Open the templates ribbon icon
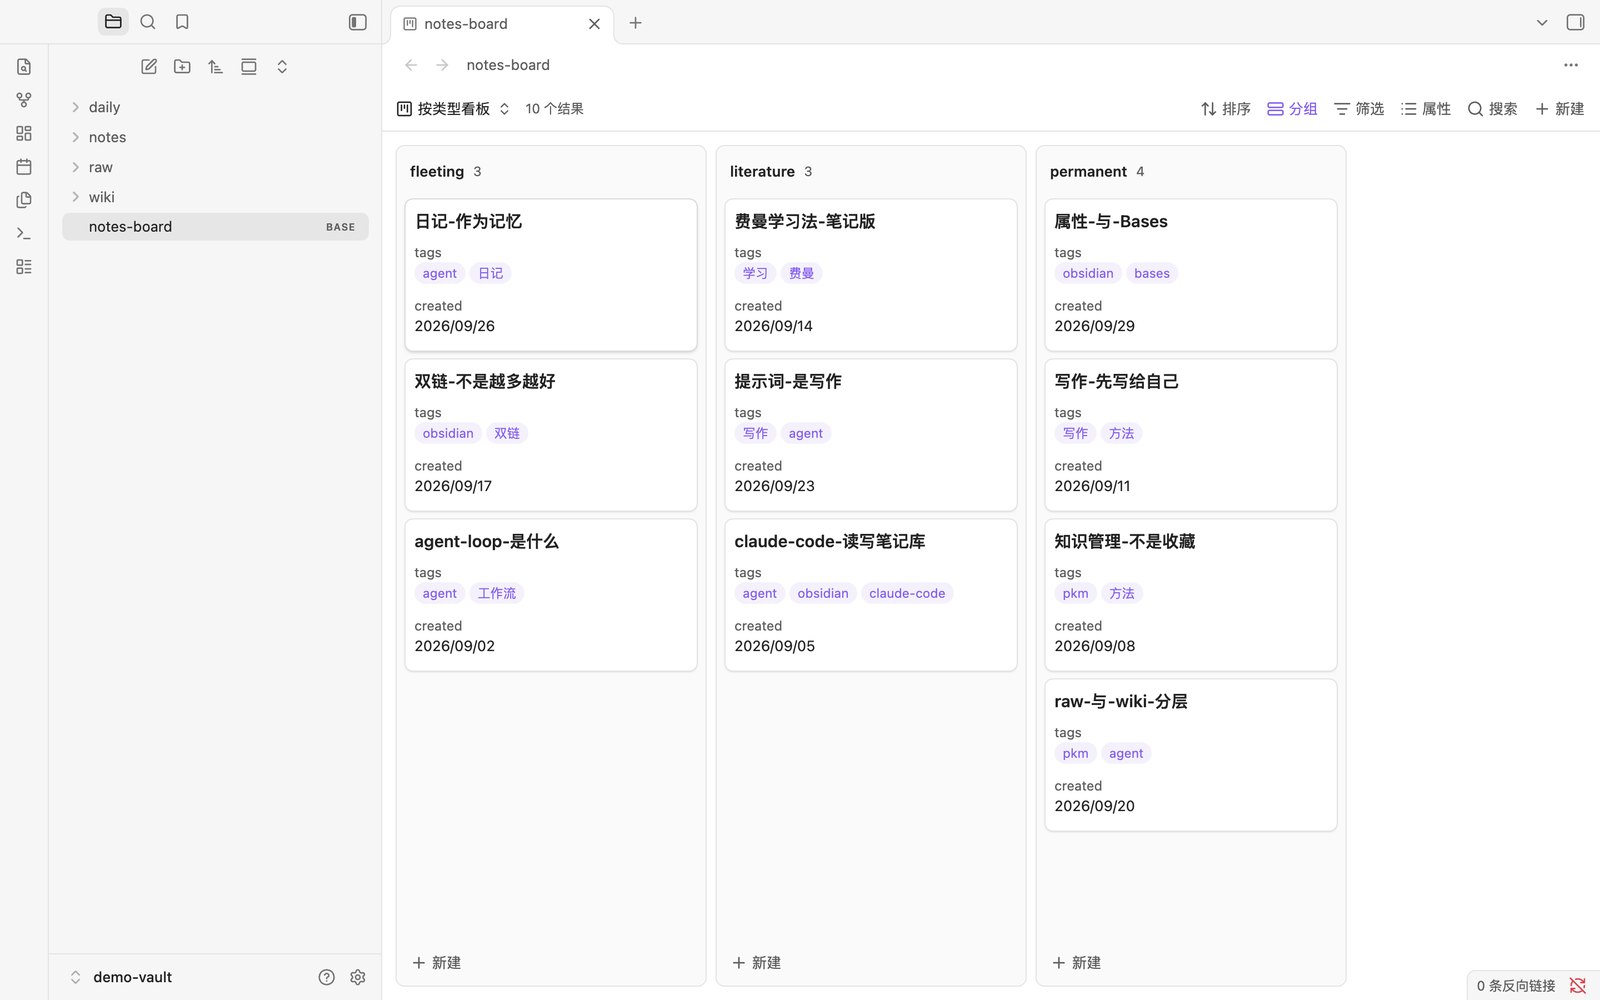1600x1000 pixels. point(24,200)
